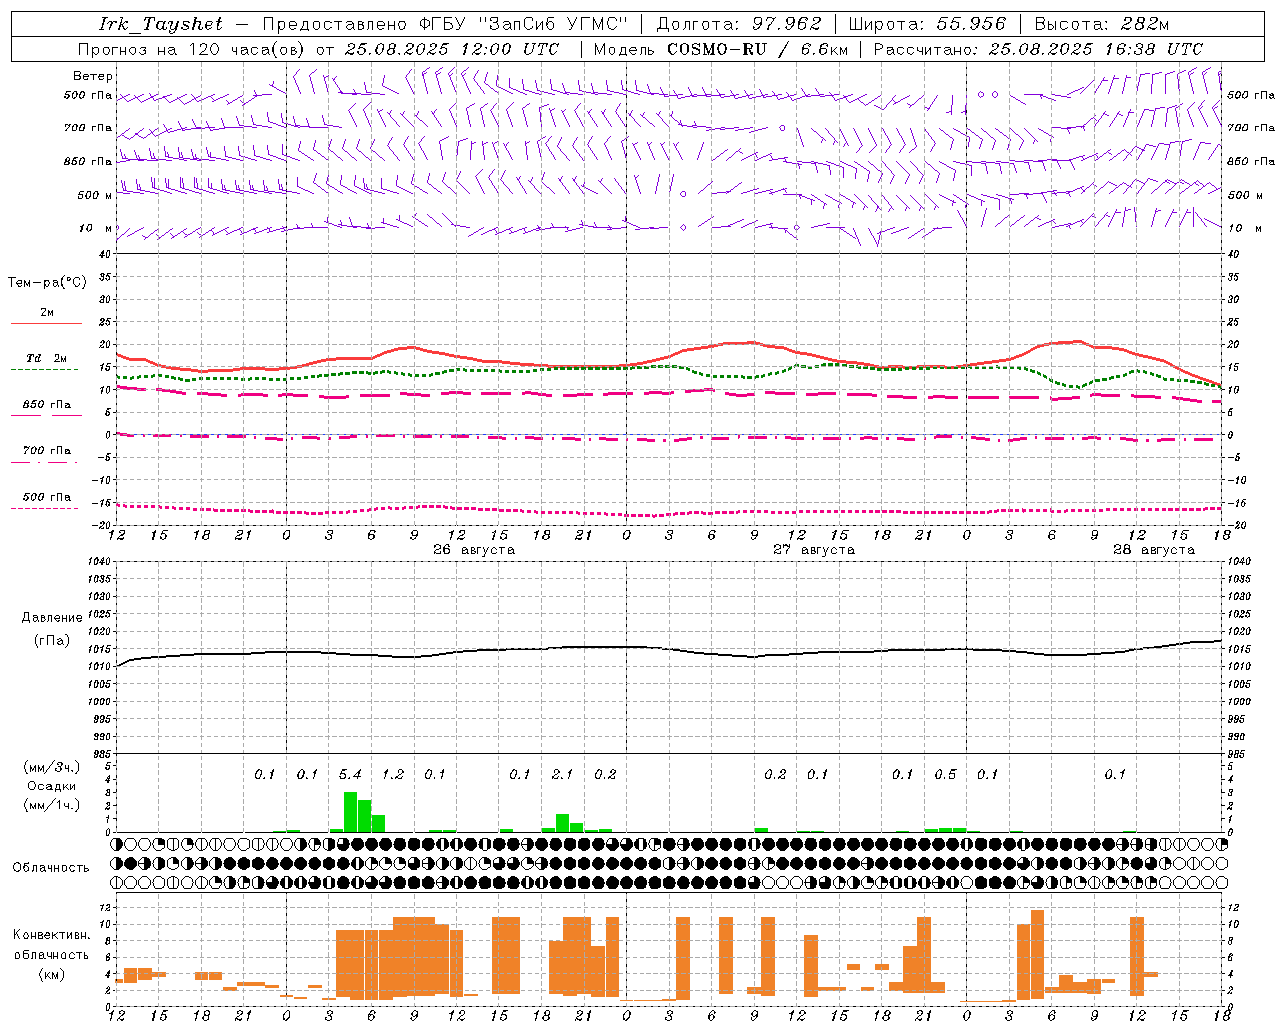Click the 'Долгота: 97.962' value

click(738, 24)
